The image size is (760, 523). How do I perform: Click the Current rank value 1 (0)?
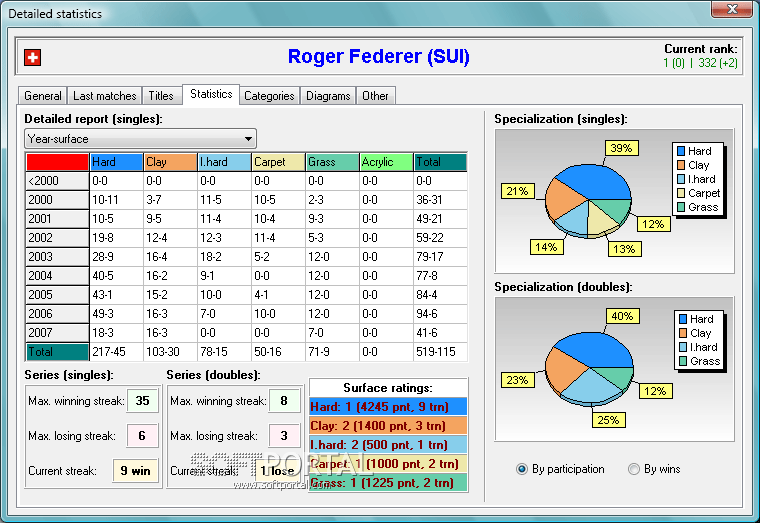(674, 63)
